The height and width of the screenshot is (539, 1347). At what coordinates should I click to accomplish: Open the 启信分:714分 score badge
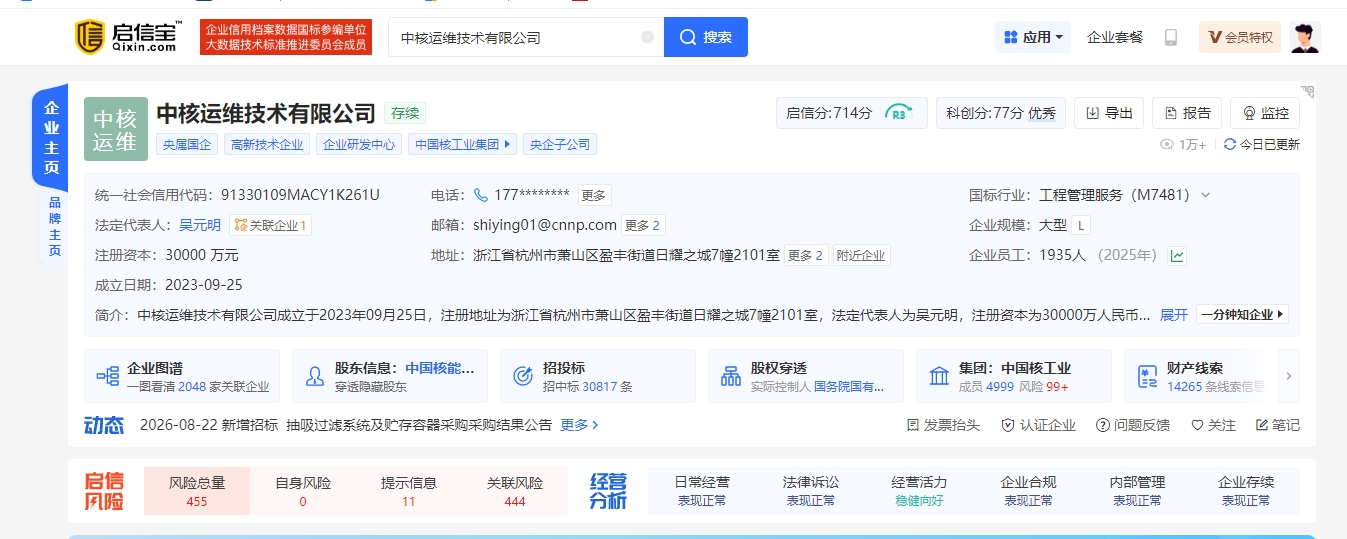(x=852, y=113)
